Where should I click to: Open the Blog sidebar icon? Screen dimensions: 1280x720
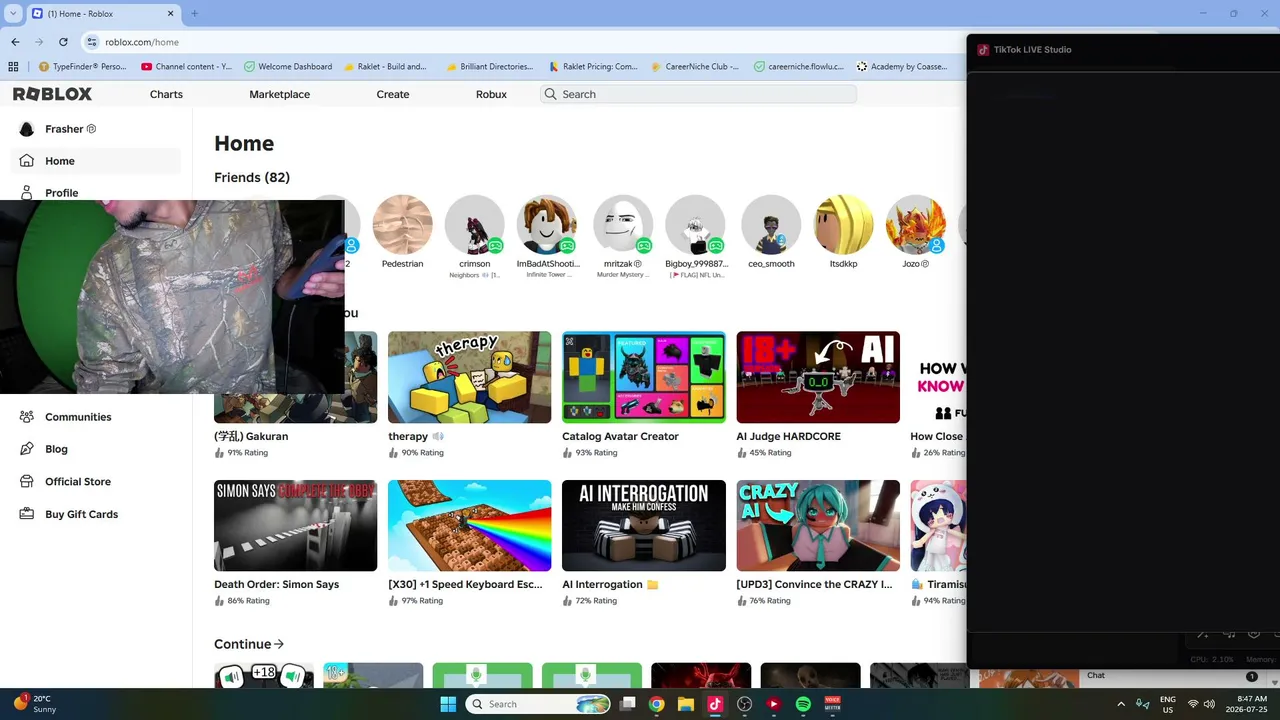27,449
